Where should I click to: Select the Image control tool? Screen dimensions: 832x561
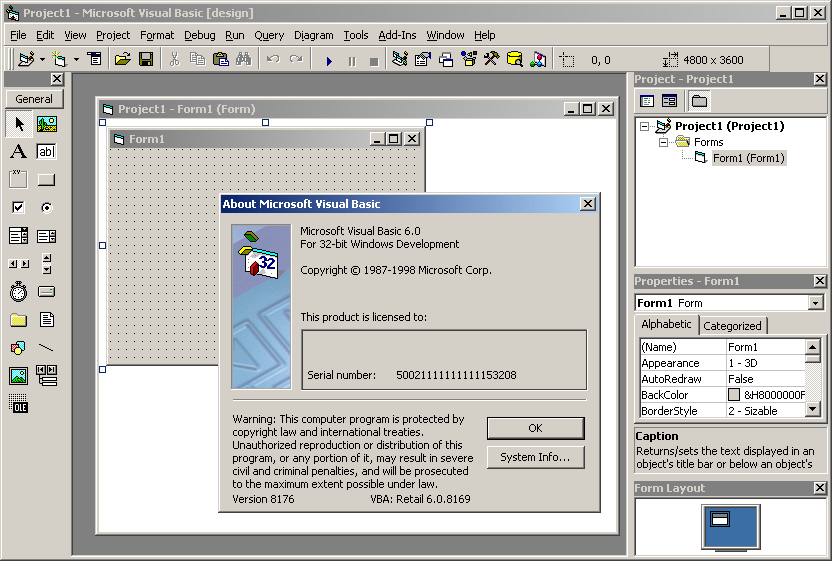coord(19,375)
